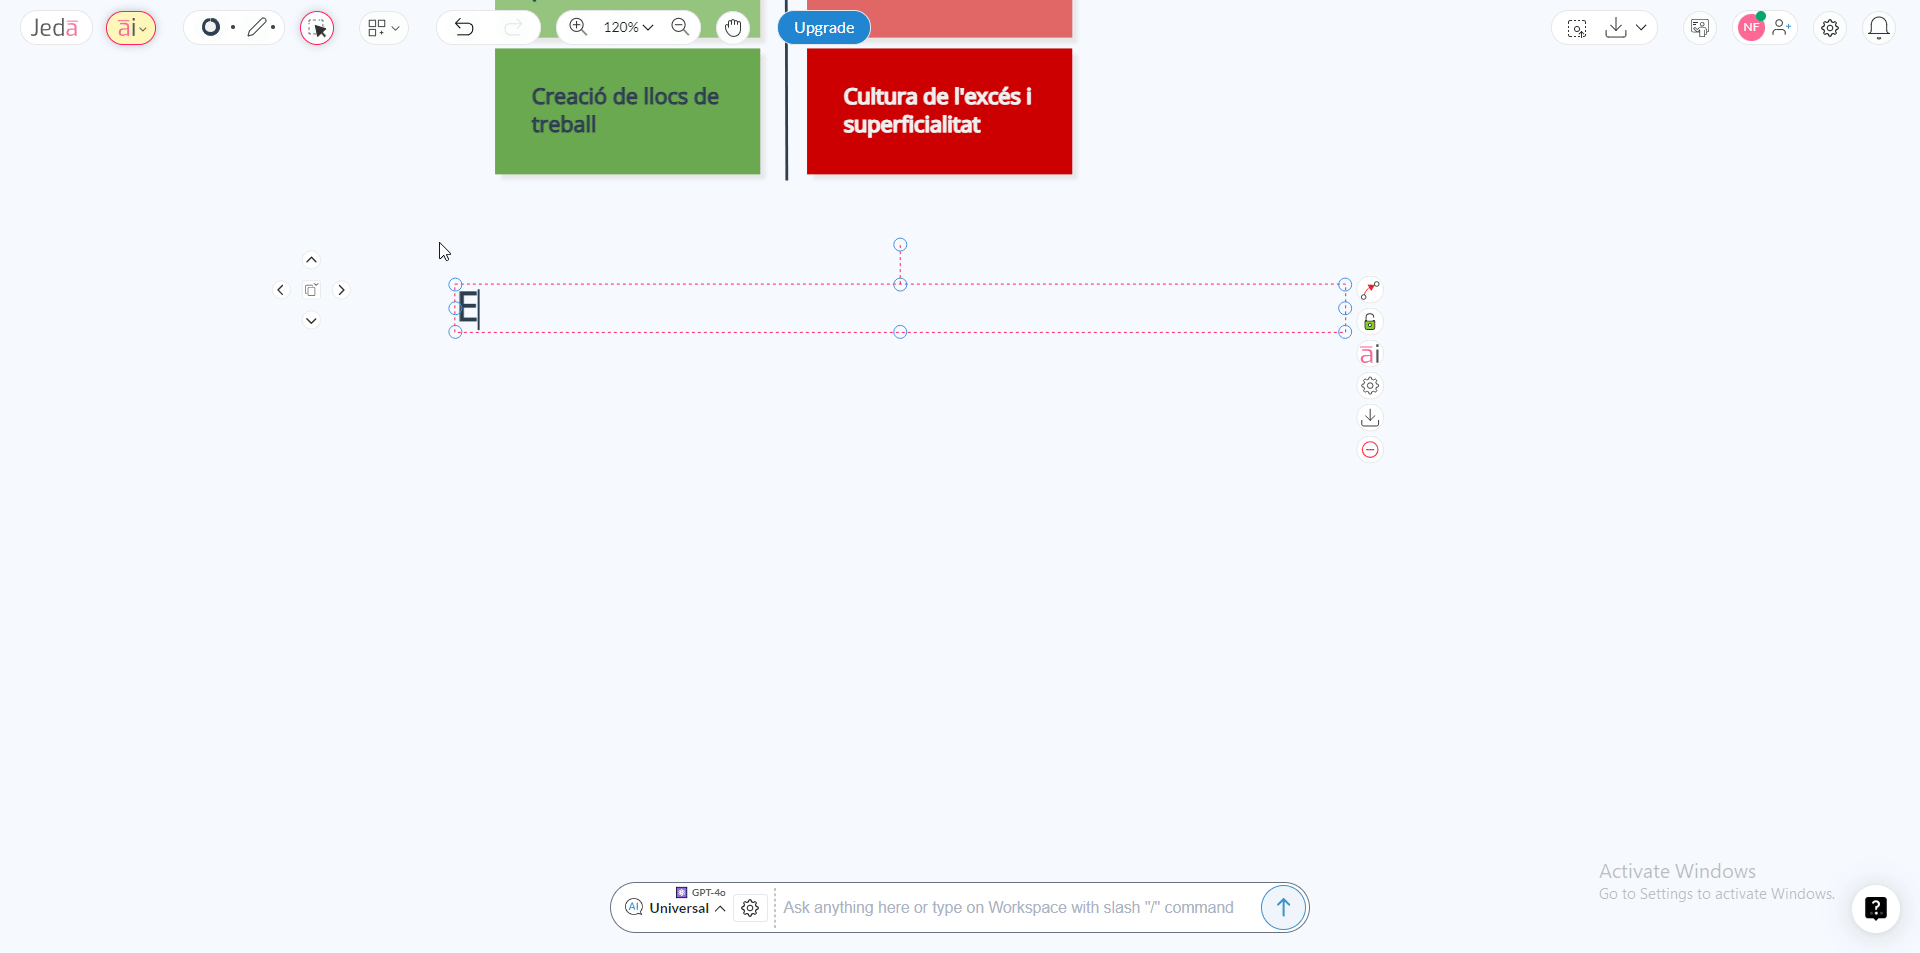Select the pencil drawing tool
The height and width of the screenshot is (953, 1920).
[259, 28]
